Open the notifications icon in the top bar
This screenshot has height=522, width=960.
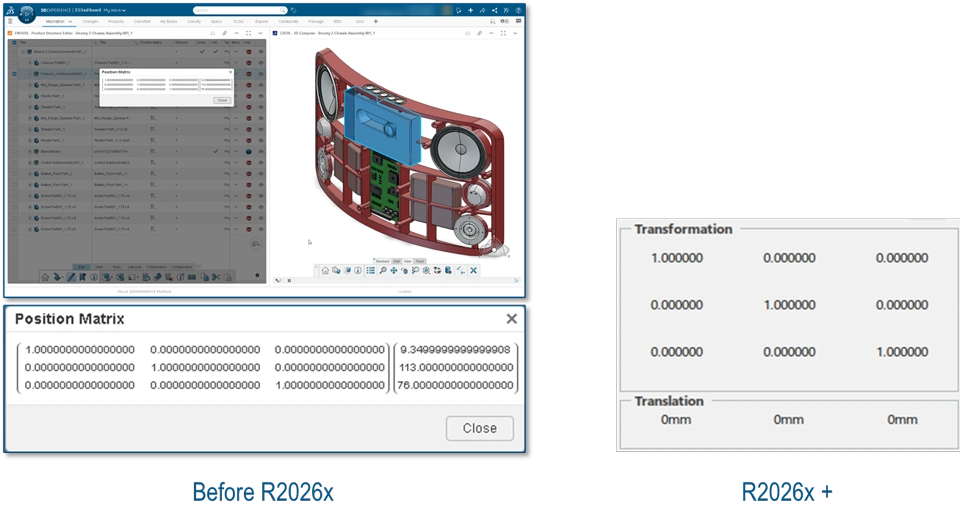(x=459, y=10)
